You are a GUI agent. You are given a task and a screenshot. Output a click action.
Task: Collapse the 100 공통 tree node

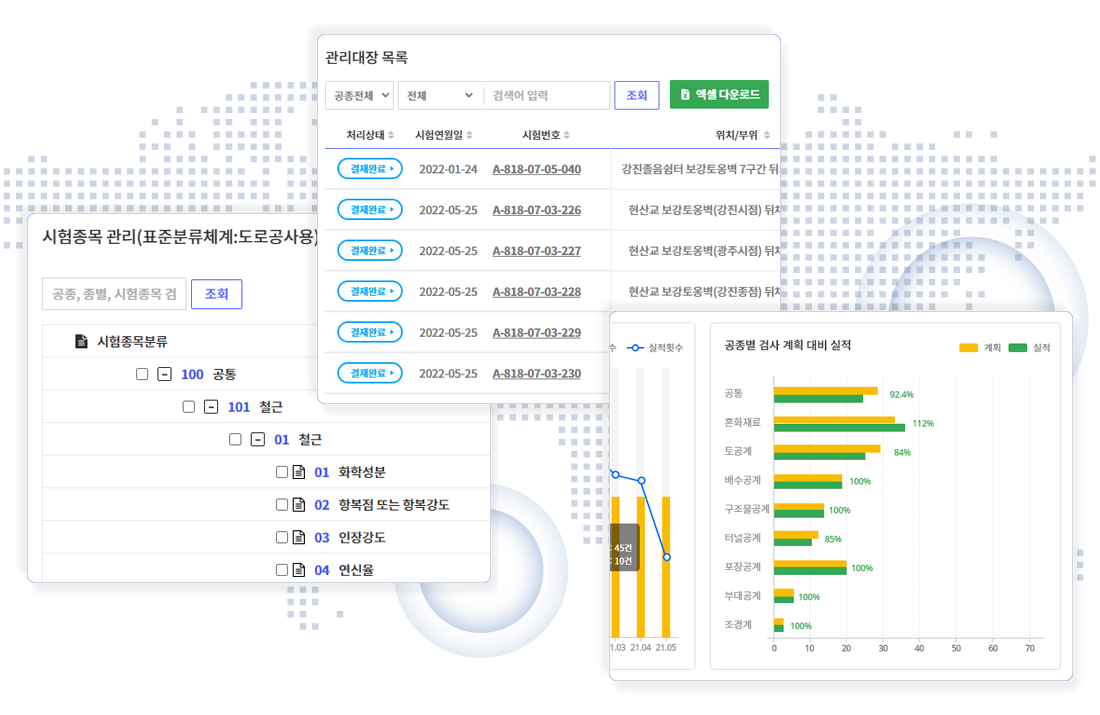[x=165, y=374]
